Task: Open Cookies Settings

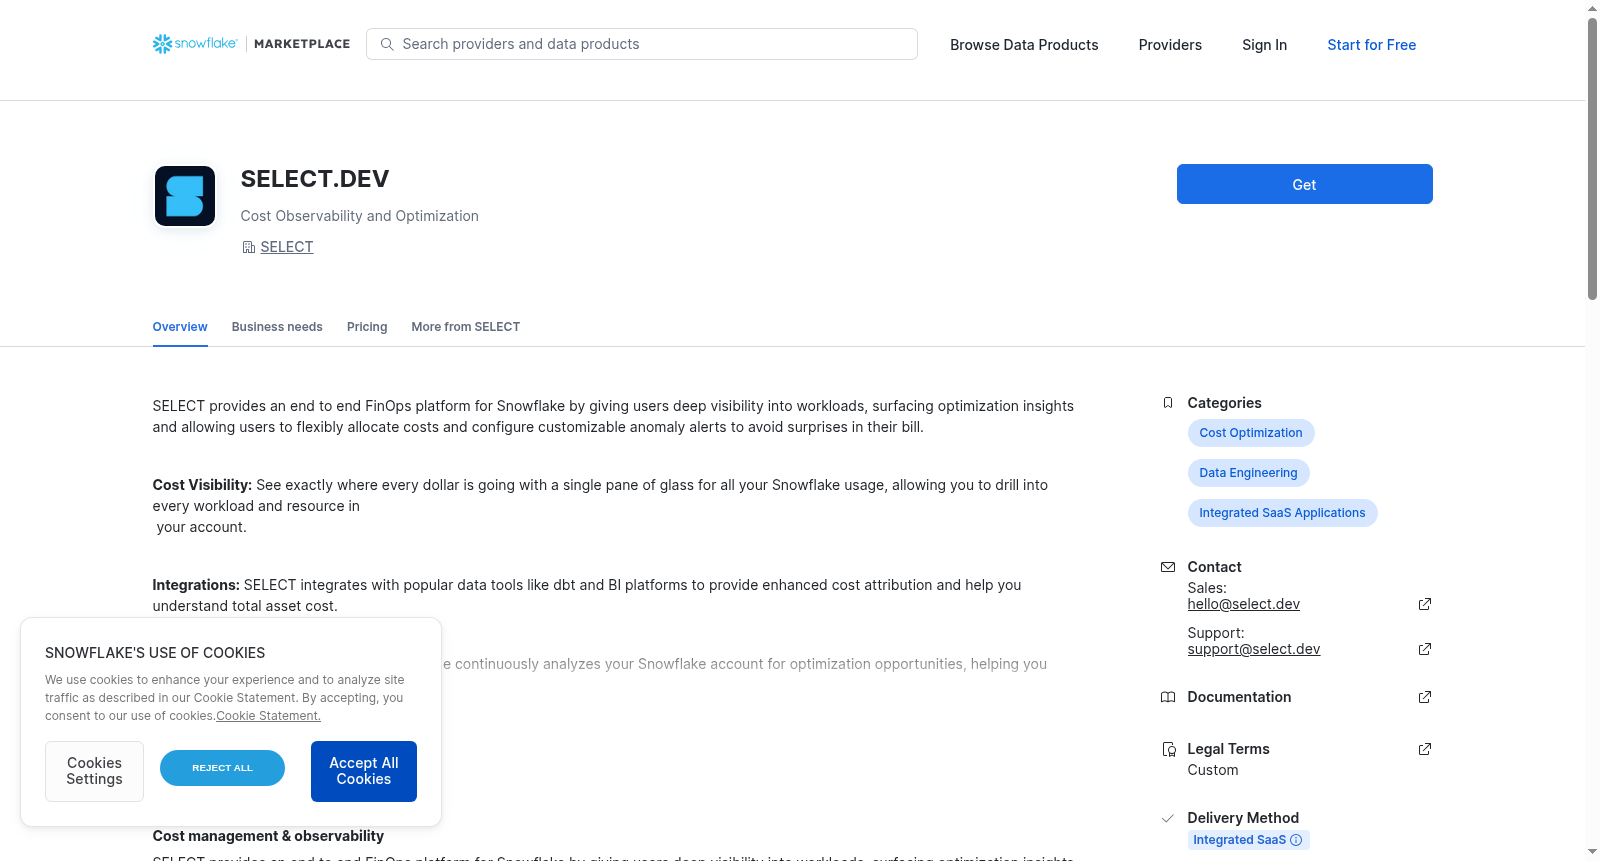Action: tap(94, 771)
